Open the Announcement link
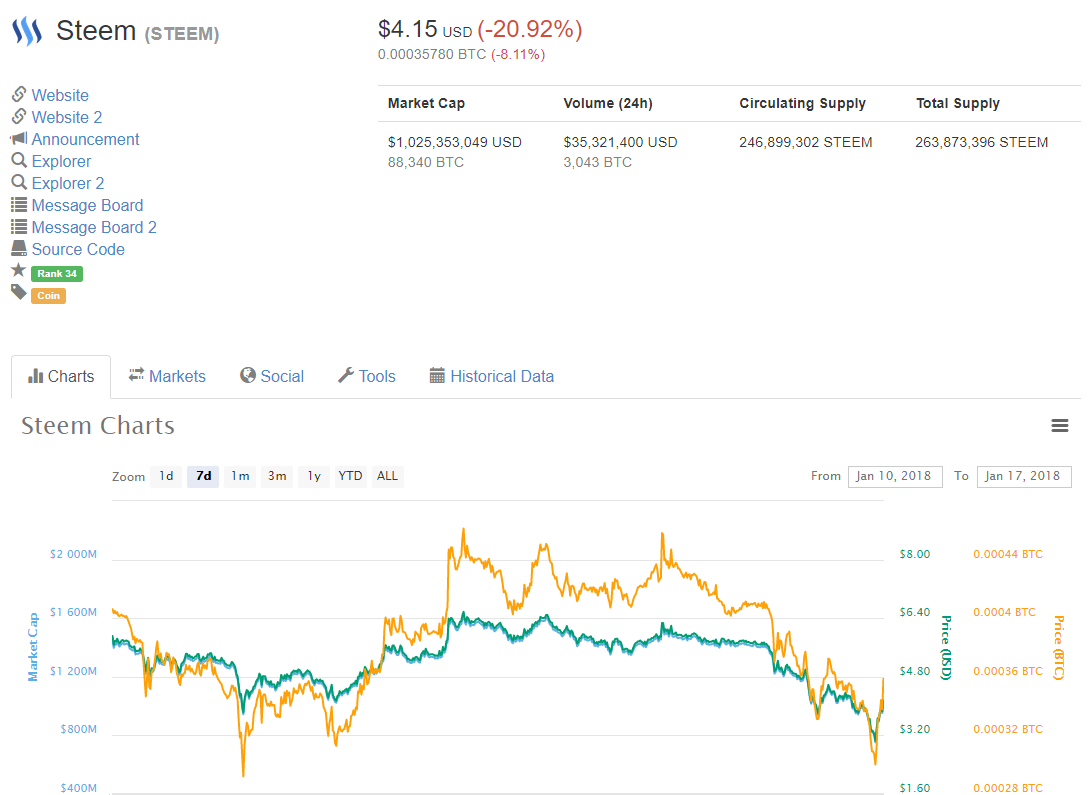Viewport: 1090px width, 795px height. (x=86, y=140)
